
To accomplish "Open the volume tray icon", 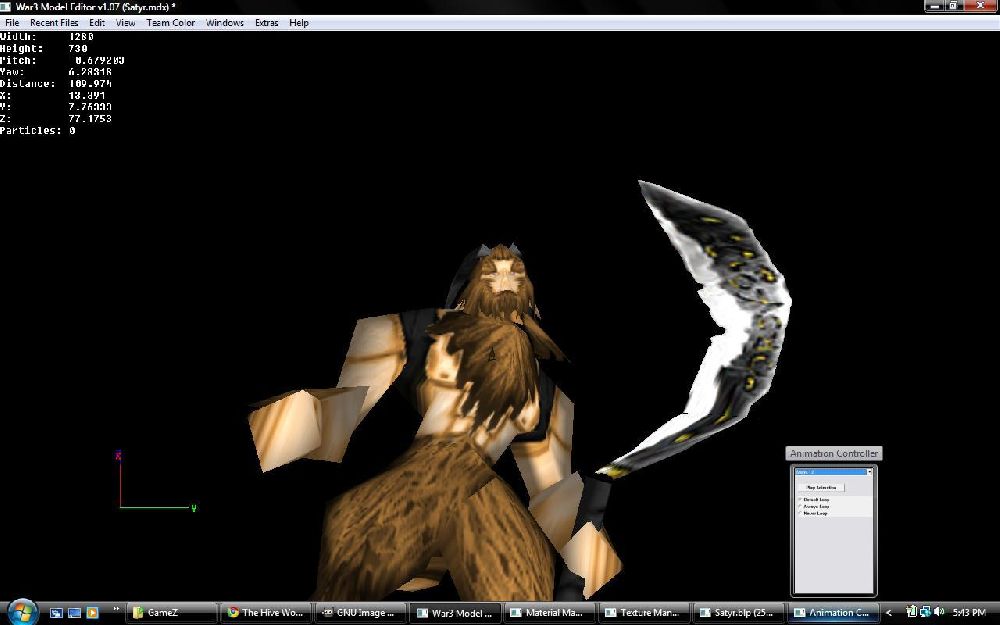I will pos(939,612).
